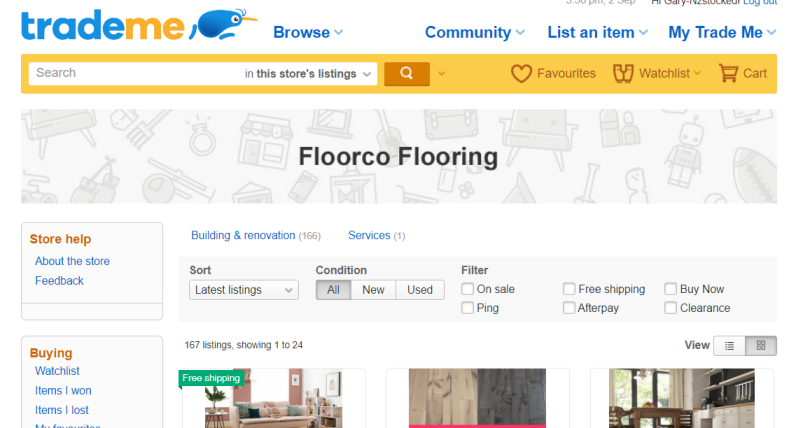Open the My Trade Me menu
Image resolution: width=789 pixels, height=428 pixels.
coord(721,32)
